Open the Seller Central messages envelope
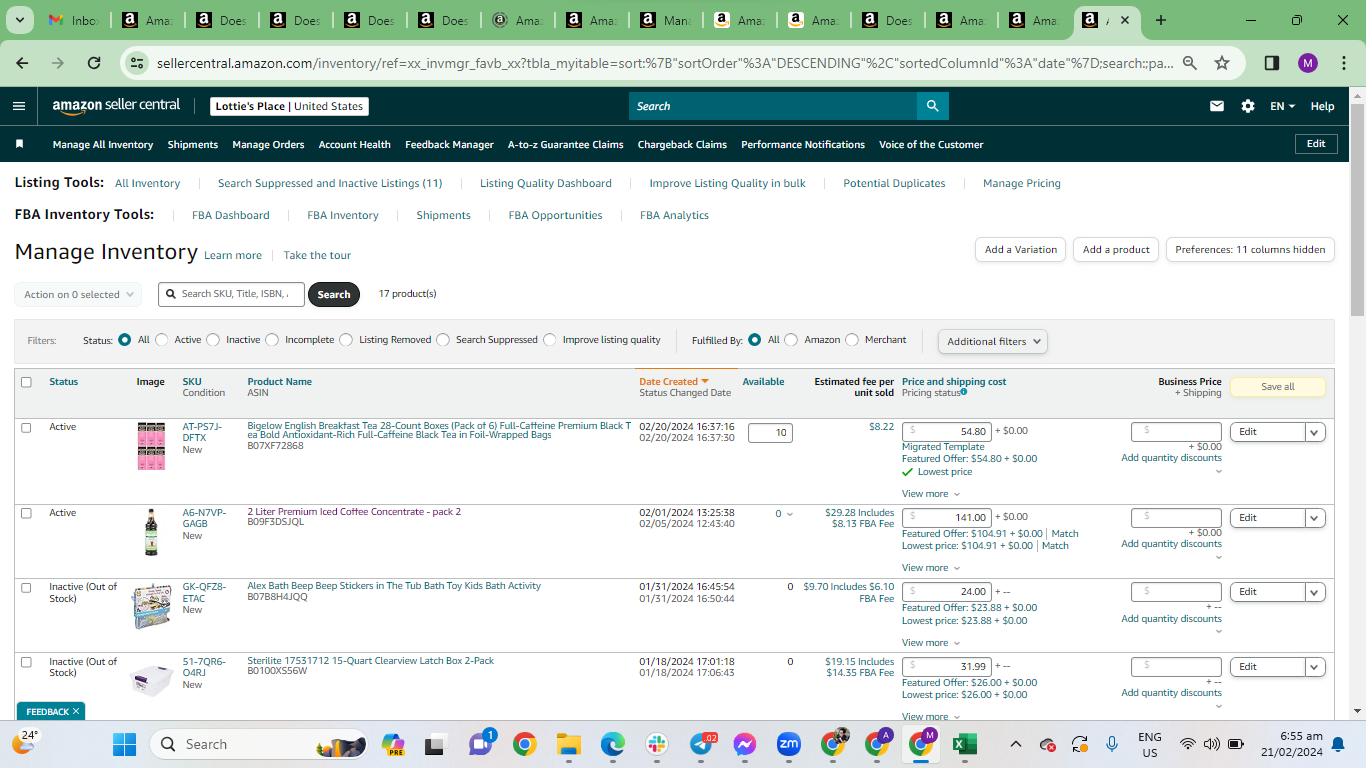This screenshot has width=1366, height=768. click(x=1217, y=106)
